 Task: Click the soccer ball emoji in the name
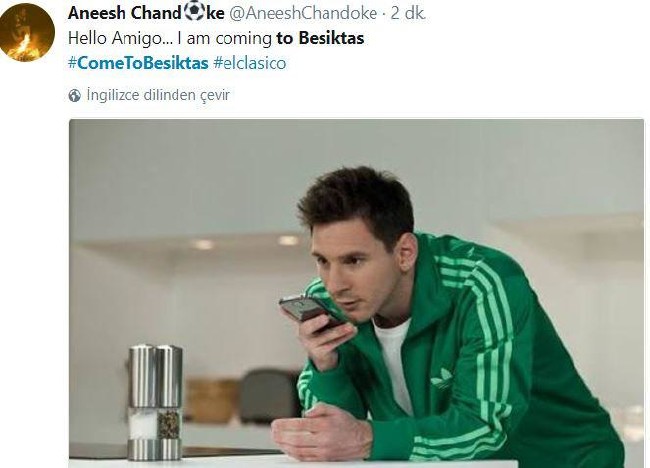tap(194, 11)
